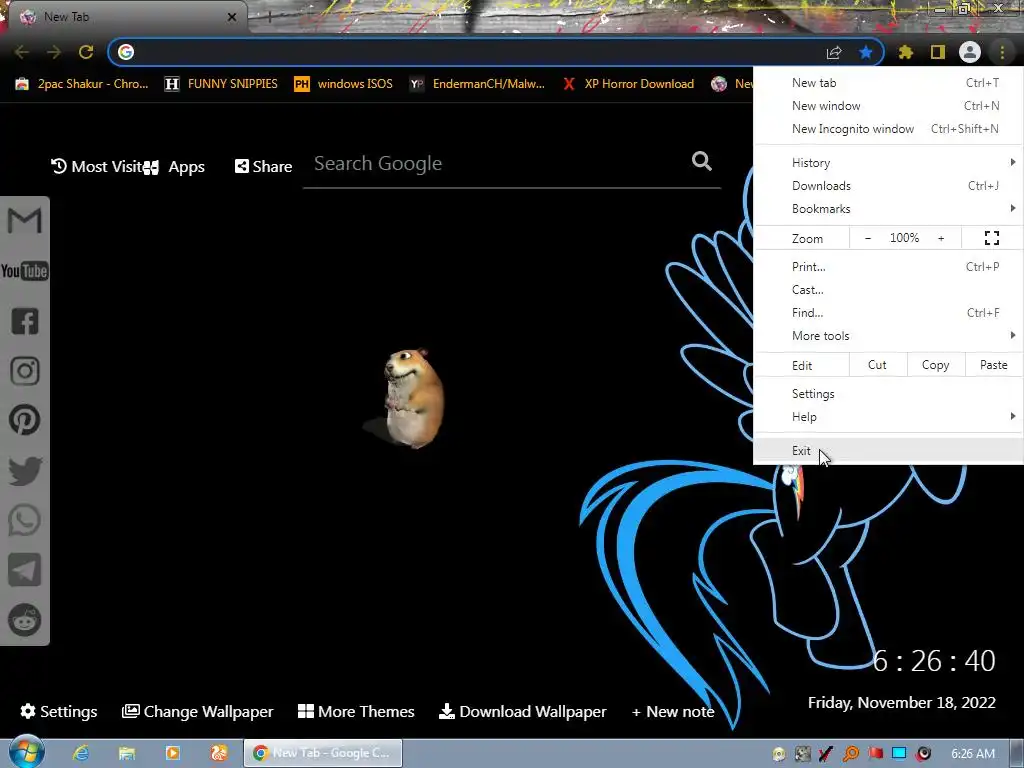Toggle the side panel icon
The image size is (1024, 768).
(938, 52)
